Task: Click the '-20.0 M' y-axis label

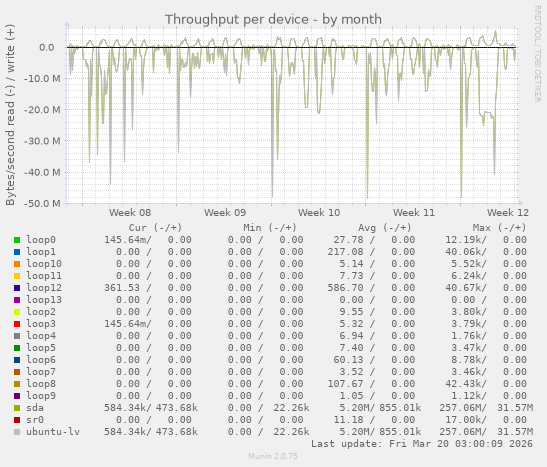Action: (42, 110)
